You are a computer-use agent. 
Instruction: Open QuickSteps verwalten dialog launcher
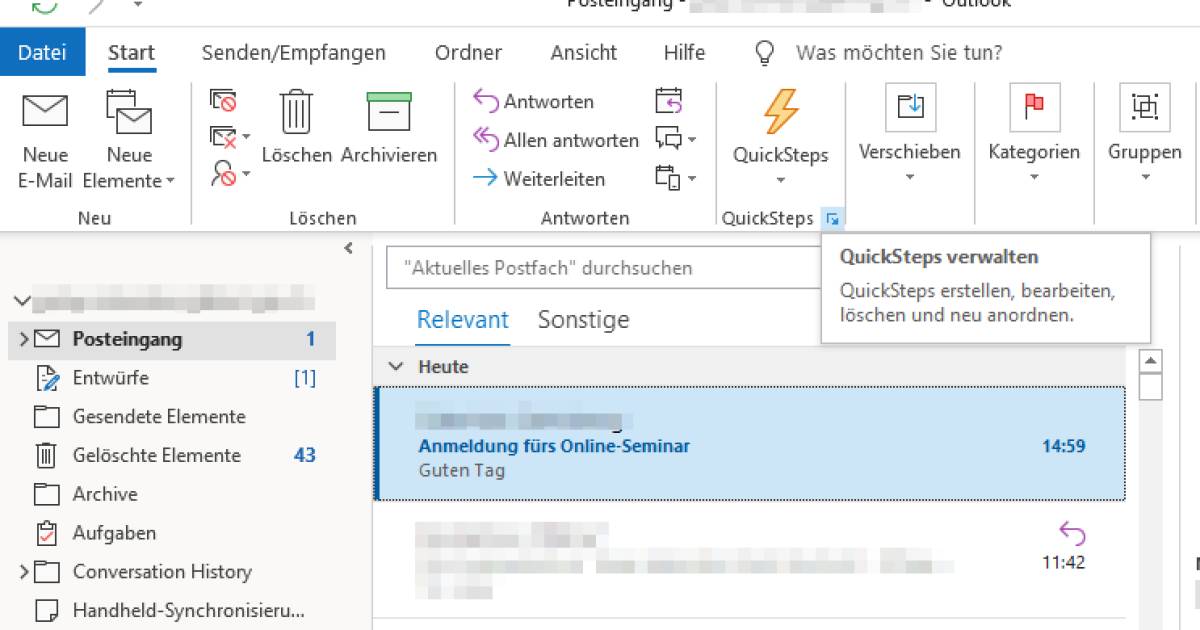click(832, 218)
